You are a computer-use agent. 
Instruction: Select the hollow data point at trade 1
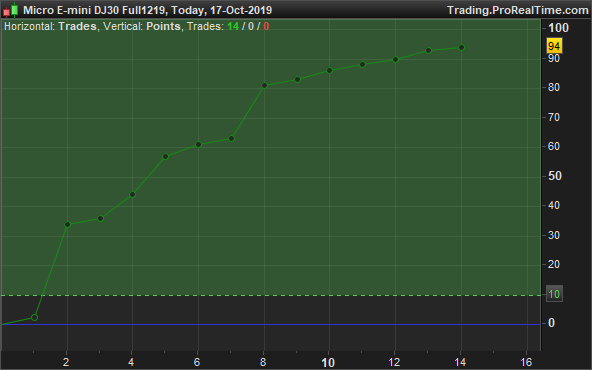pyautogui.click(x=34, y=318)
